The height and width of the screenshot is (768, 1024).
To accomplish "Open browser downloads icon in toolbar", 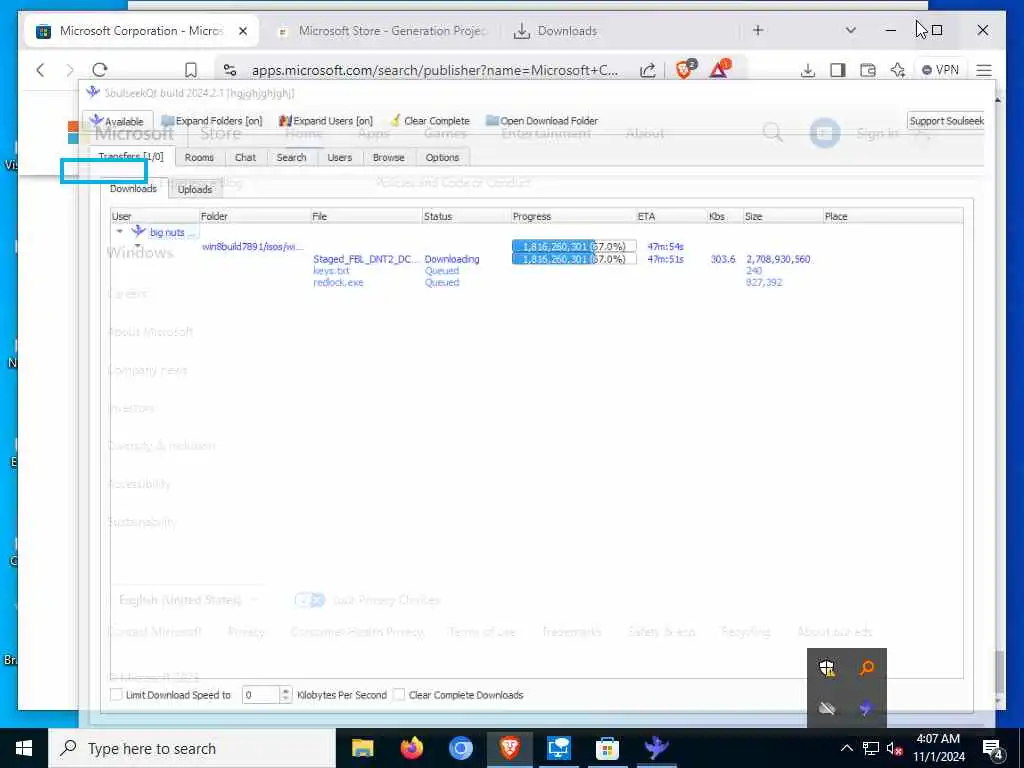I will (x=808, y=70).
